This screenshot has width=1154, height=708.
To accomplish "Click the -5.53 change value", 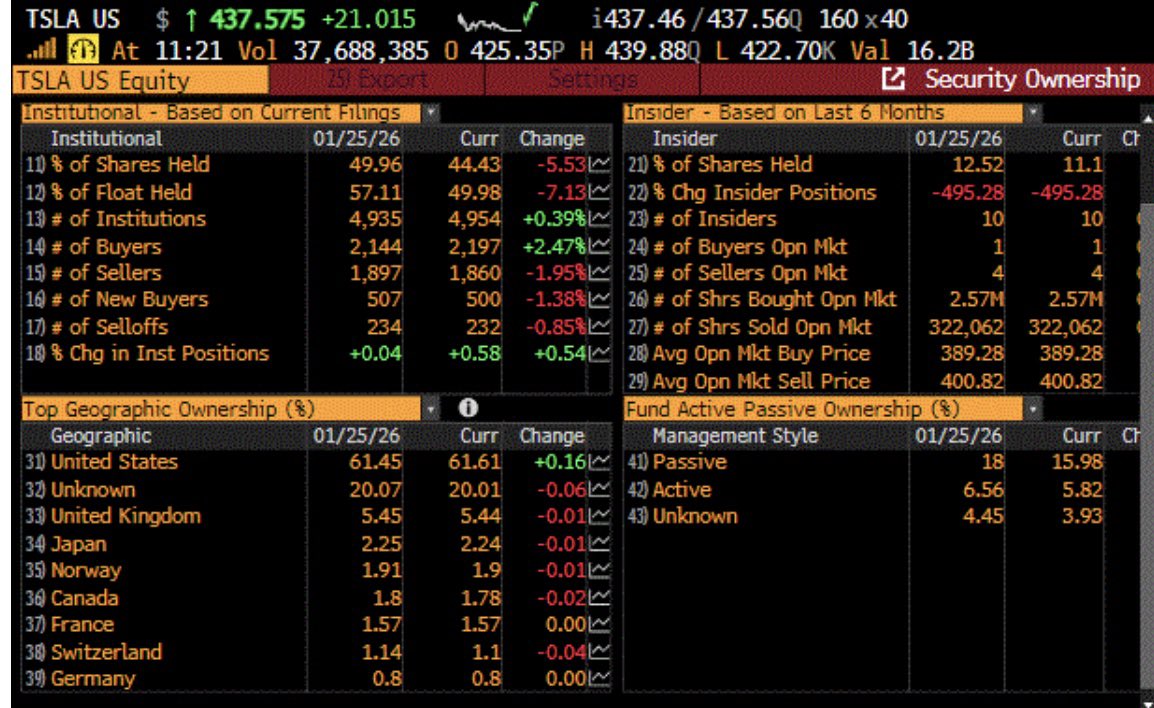I will [x=561, y=164].
